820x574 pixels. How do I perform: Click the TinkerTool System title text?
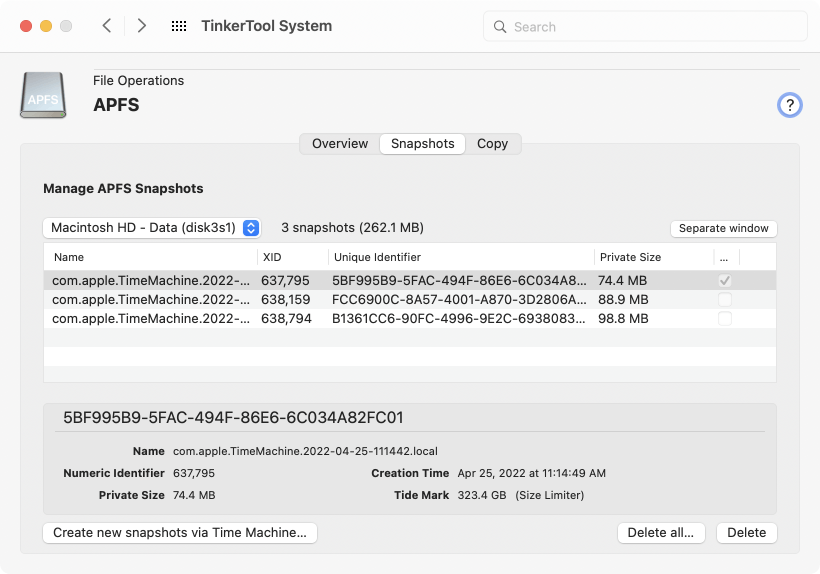[x=267, y=26]
